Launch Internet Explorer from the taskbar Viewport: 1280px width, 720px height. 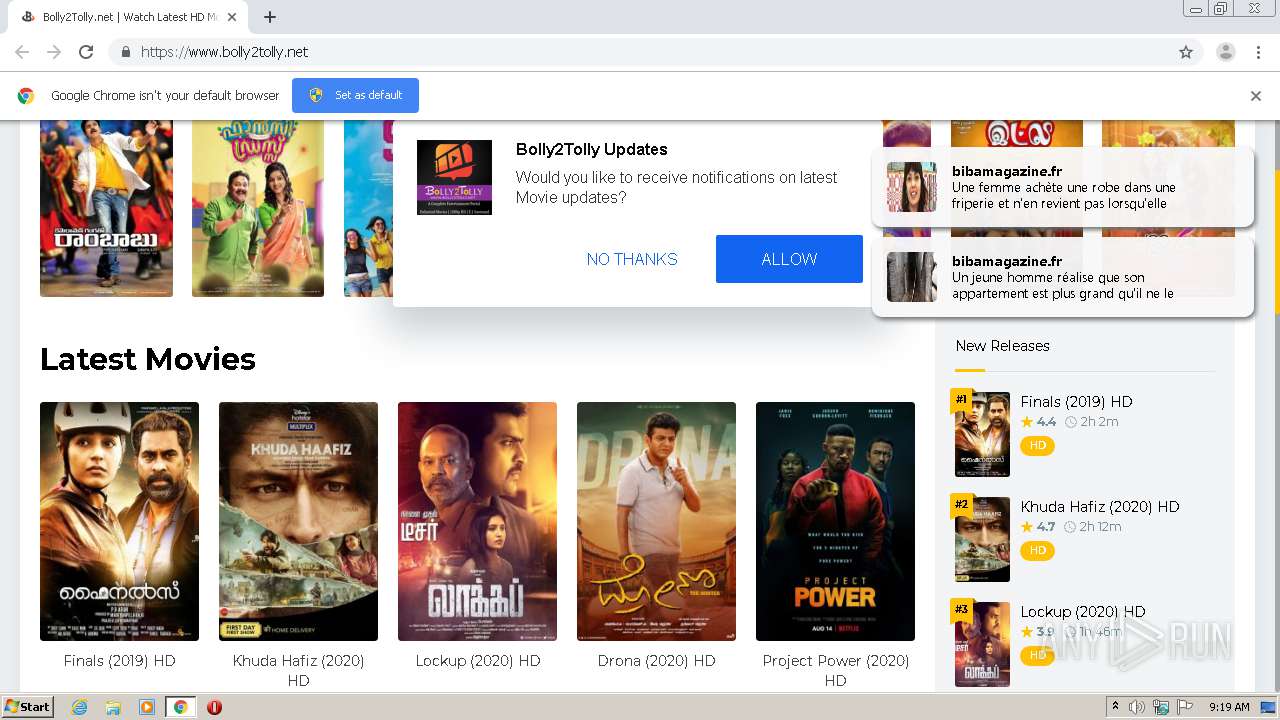pos(79,707)
